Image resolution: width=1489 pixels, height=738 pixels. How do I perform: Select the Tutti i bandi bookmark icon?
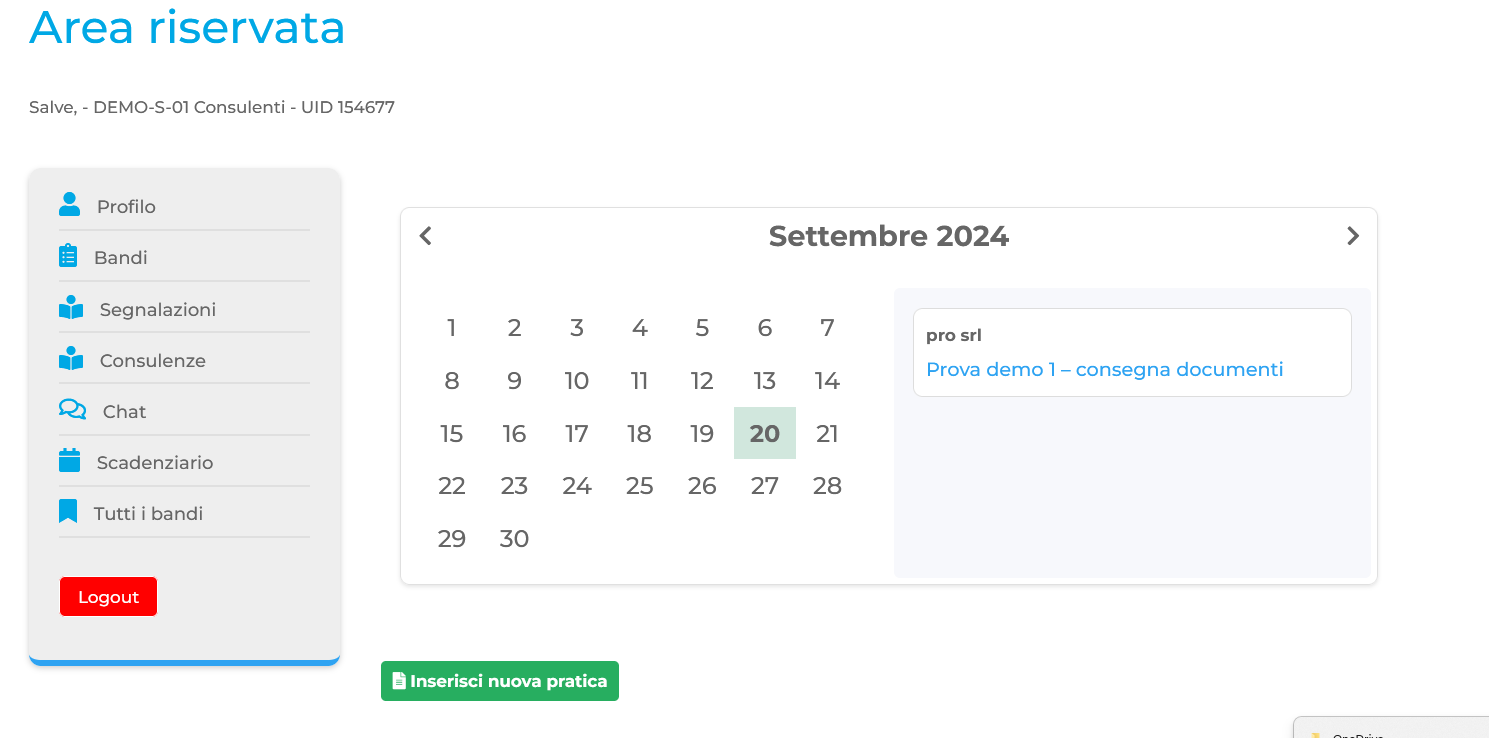(68, 509)
